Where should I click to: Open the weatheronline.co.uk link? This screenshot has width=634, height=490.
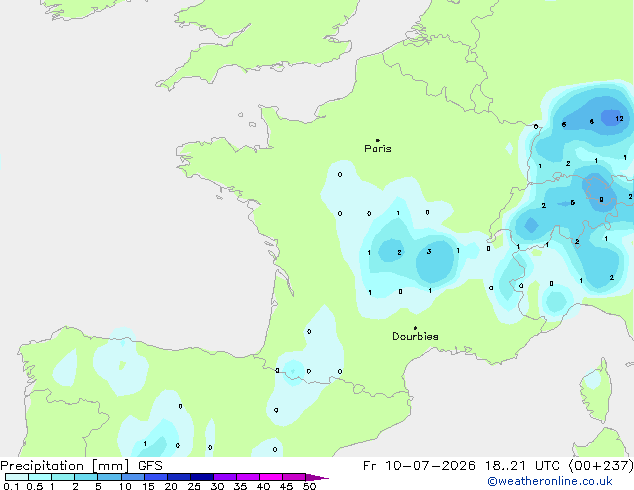coord(550,482)
